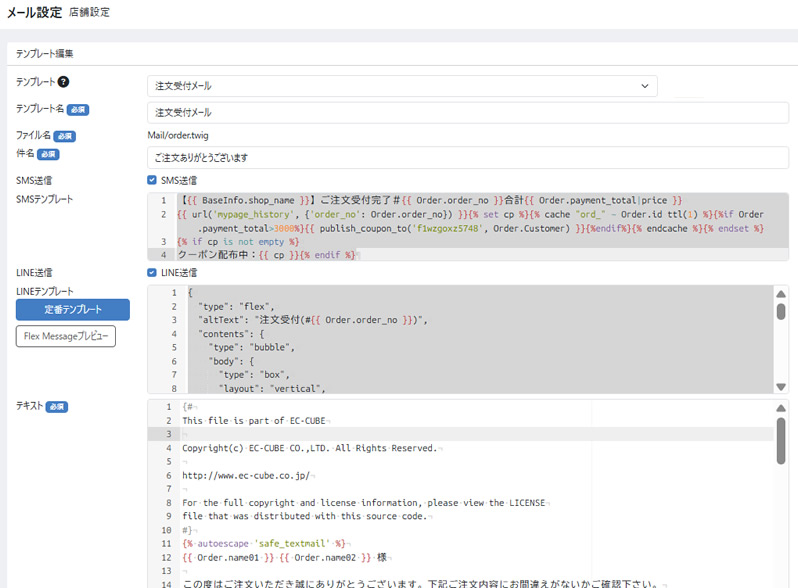Image resolution: width=798 pixels, height=588 pixels.
Task: Click line 4 クーポン配布中 in SMS editor
Action: [x=266, y=255]
